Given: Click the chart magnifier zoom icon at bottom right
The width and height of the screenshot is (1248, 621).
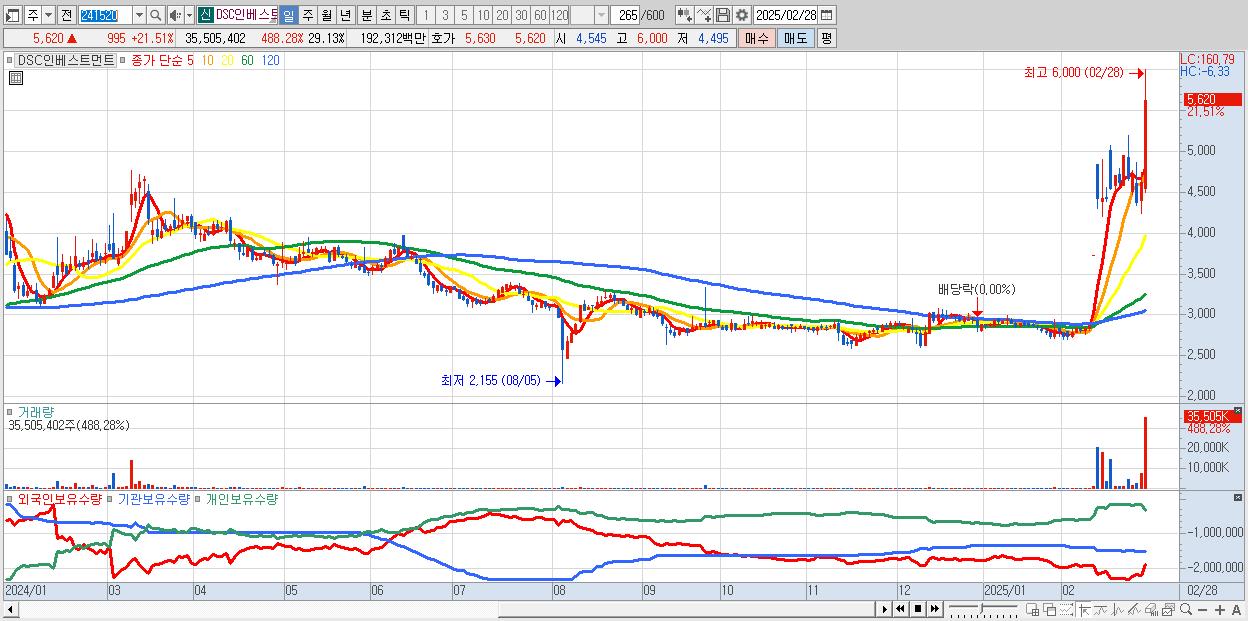Looking at the screenshot, I should 1186,609.
